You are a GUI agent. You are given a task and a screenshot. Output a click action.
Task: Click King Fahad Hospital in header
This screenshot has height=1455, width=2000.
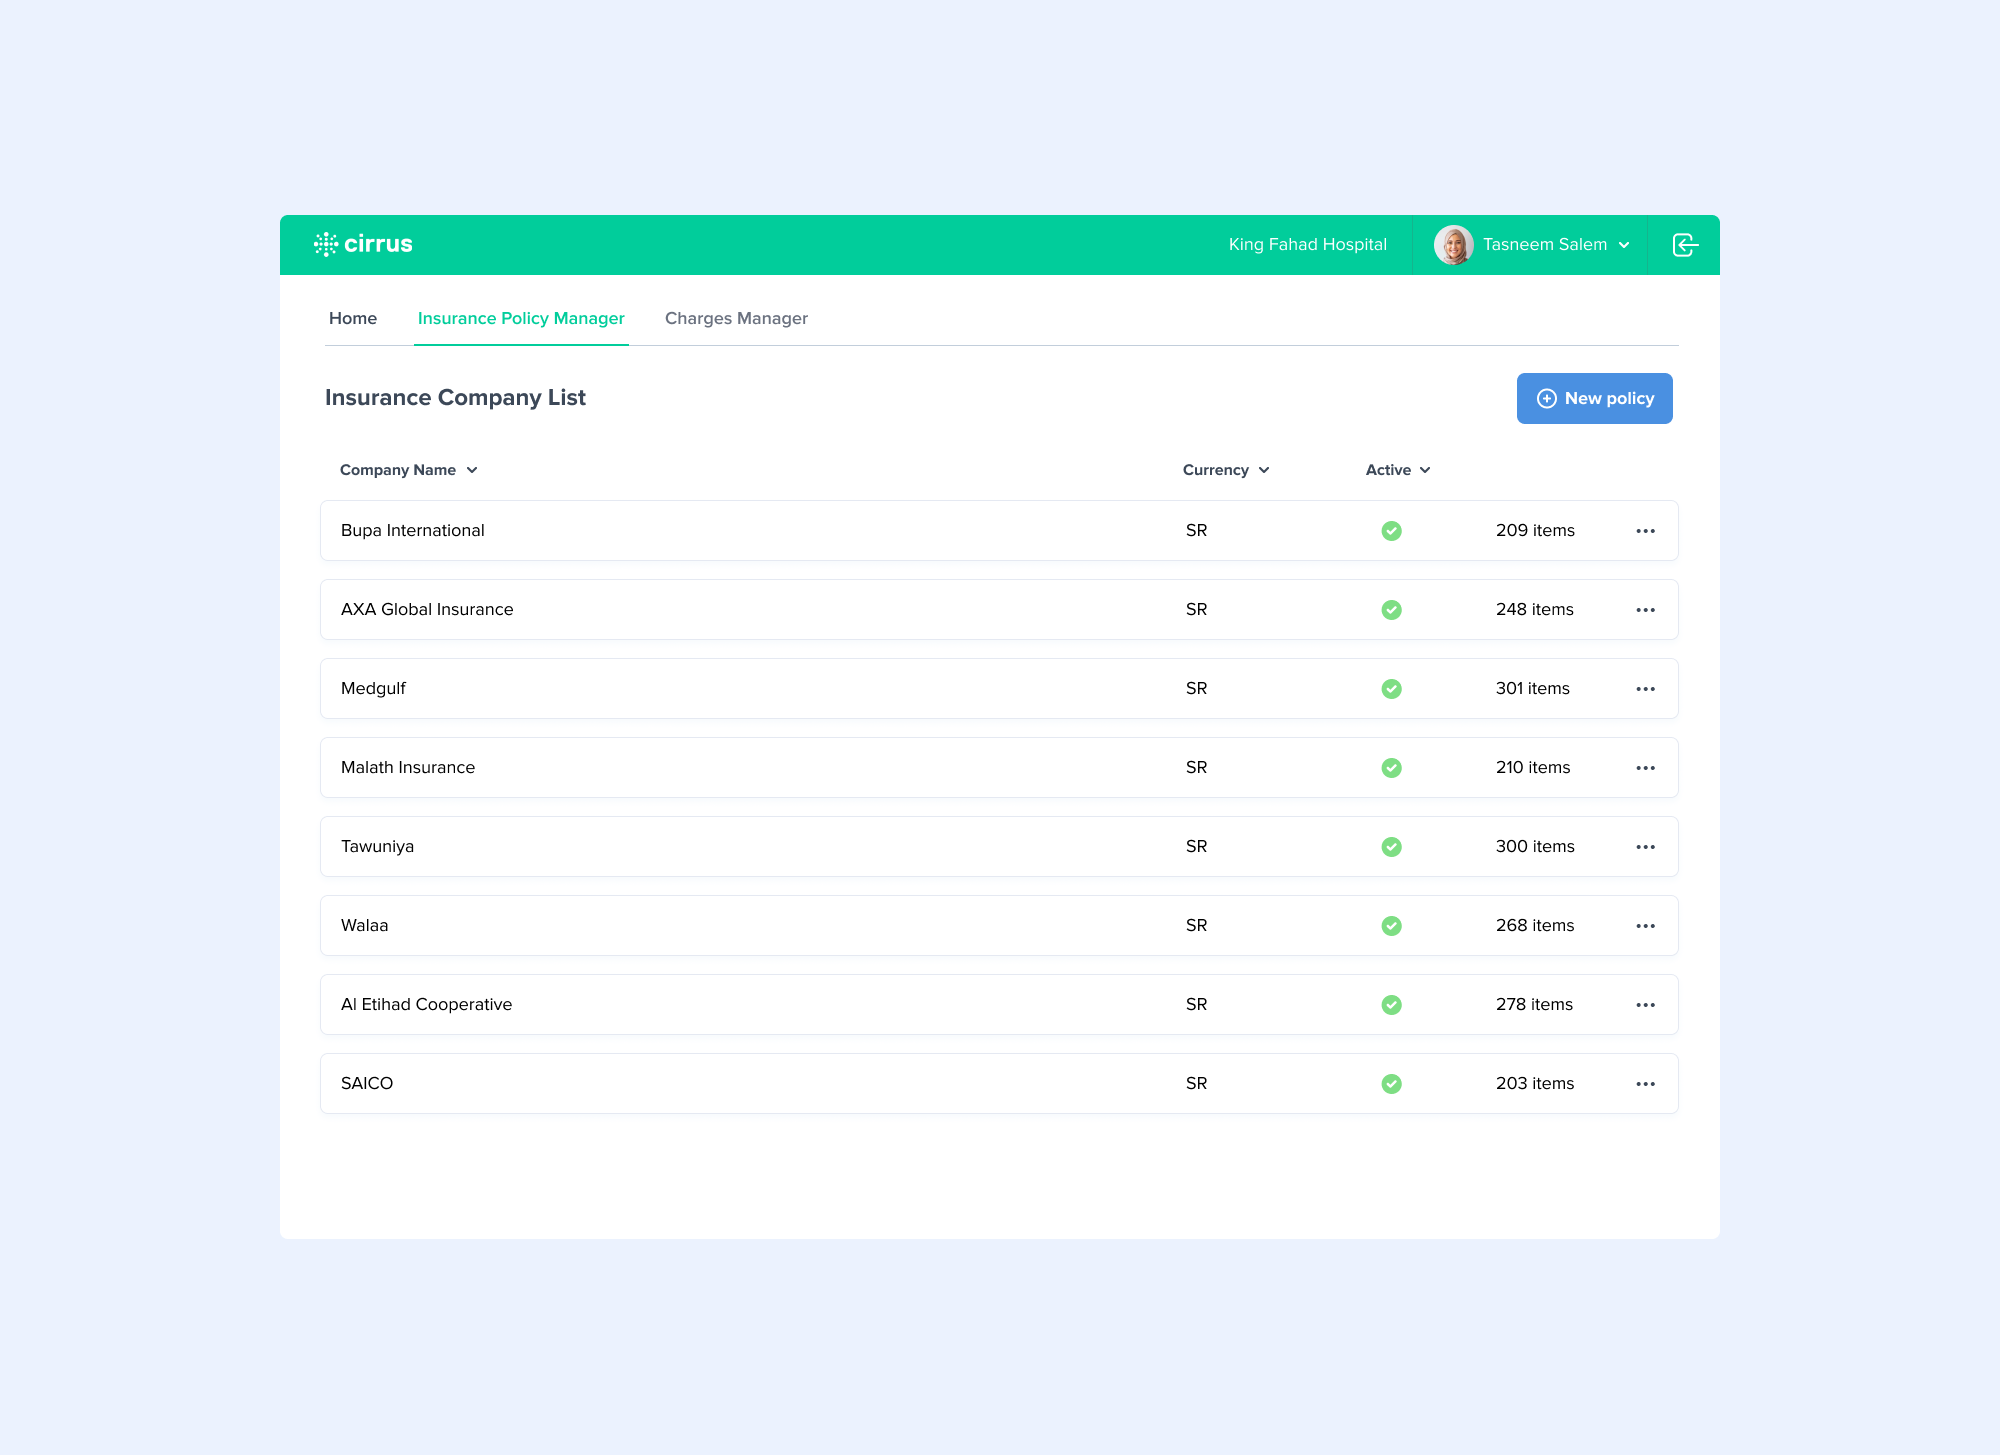point(1307,245)
